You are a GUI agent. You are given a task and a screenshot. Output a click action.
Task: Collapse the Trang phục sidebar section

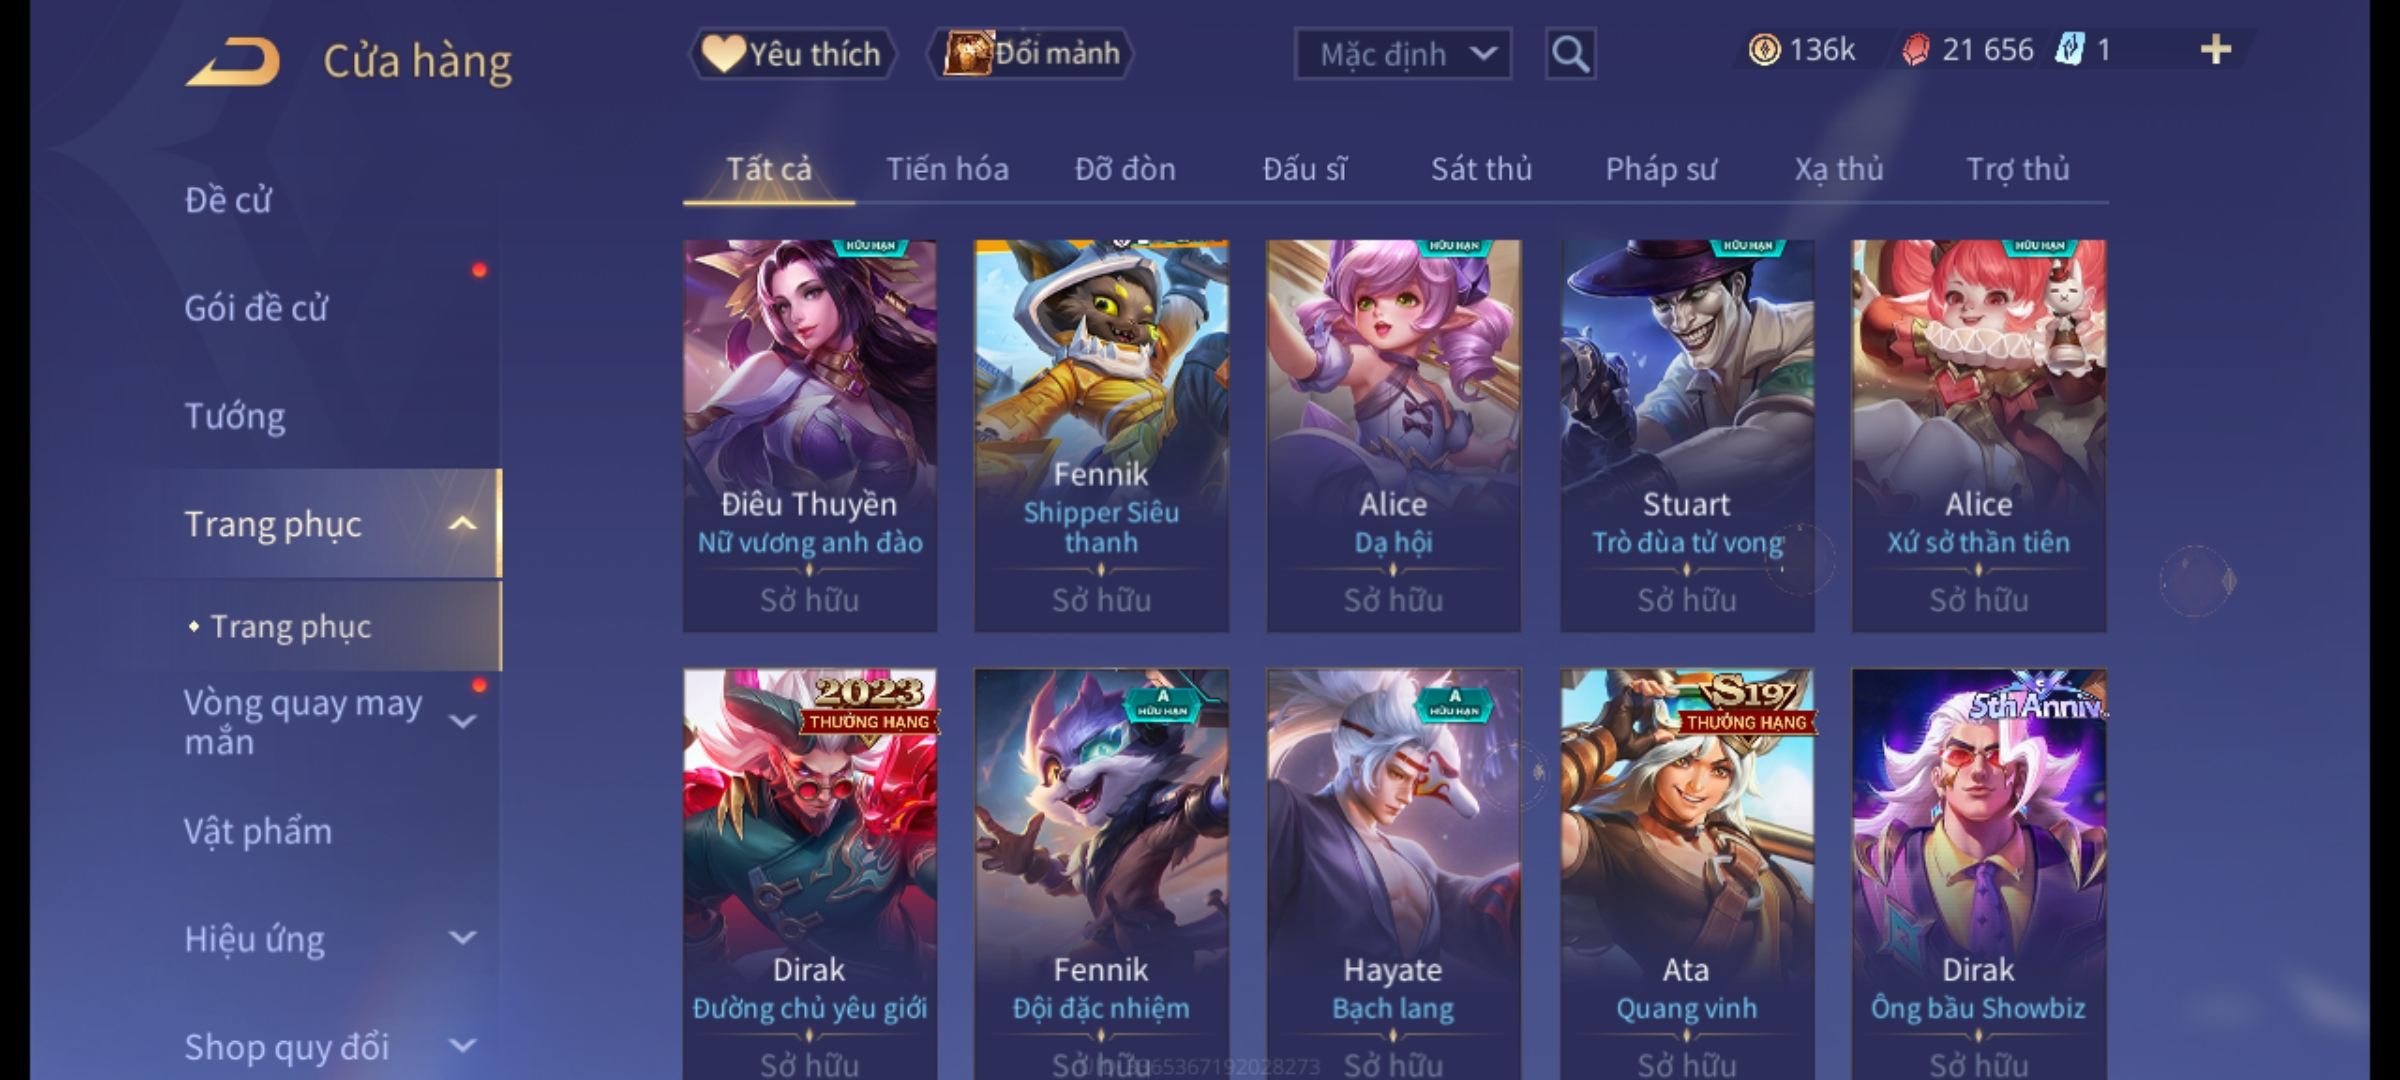coord(462,524)
